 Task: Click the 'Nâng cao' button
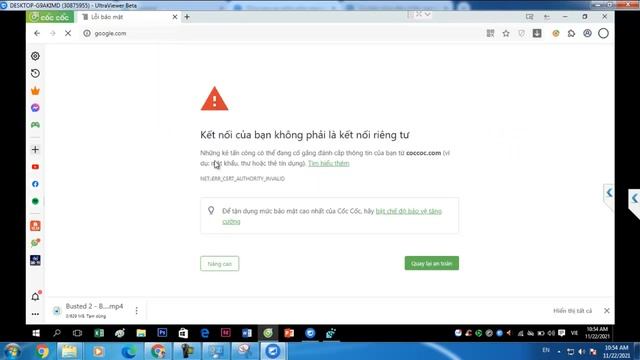coord(220,264)
